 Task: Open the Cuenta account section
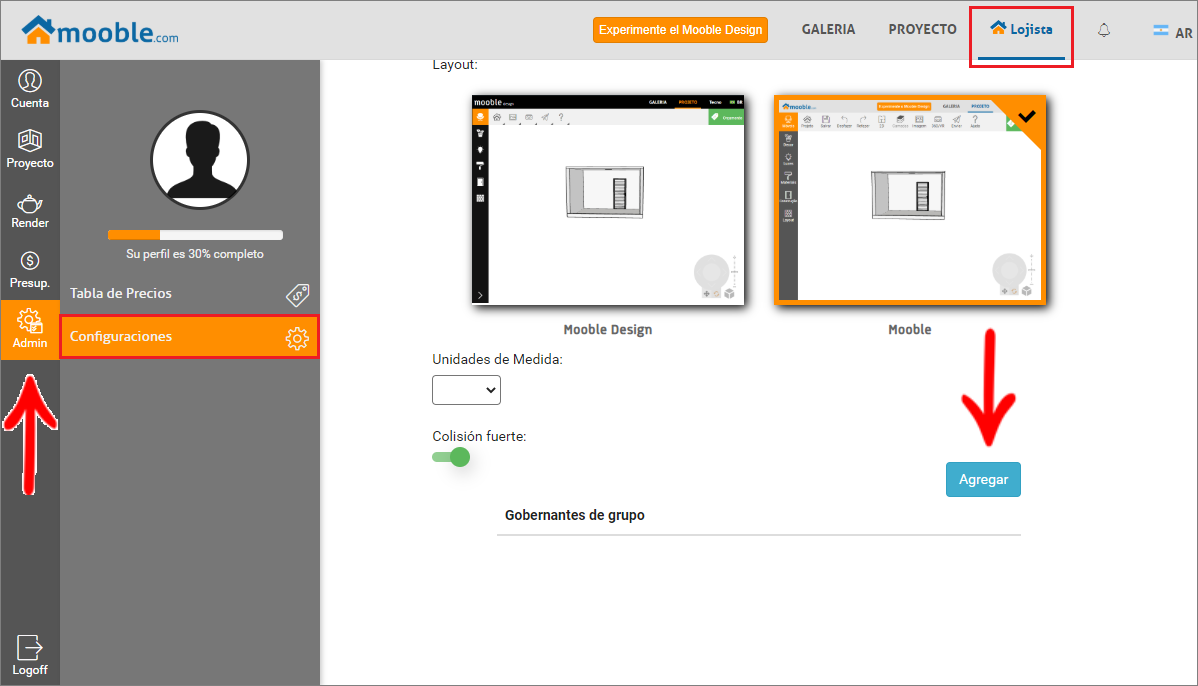pyautogui.click(x=30, y=89)
